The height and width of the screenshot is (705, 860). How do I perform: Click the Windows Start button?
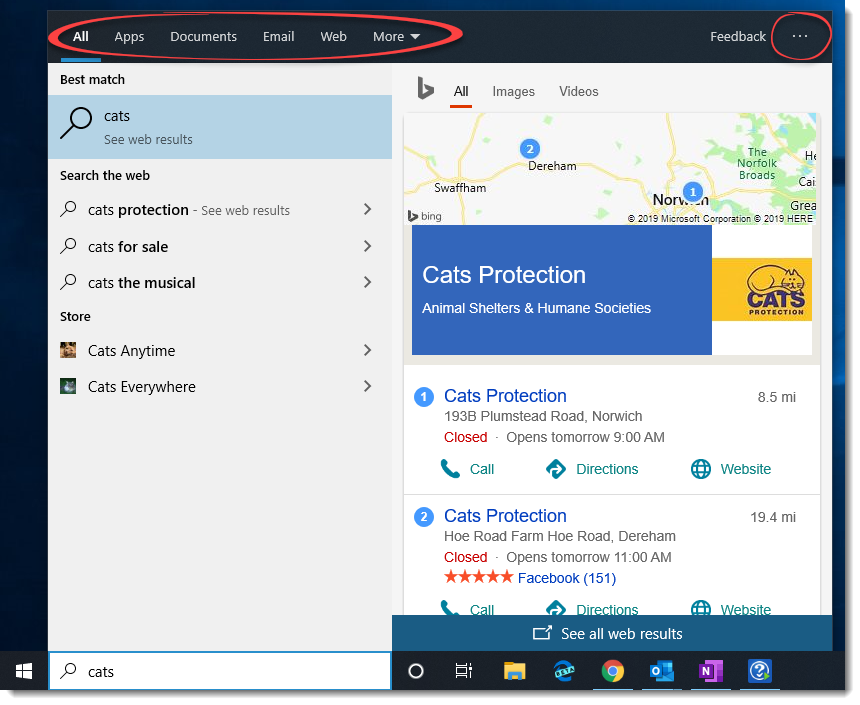pyautogui.click(x=23, y=671)
